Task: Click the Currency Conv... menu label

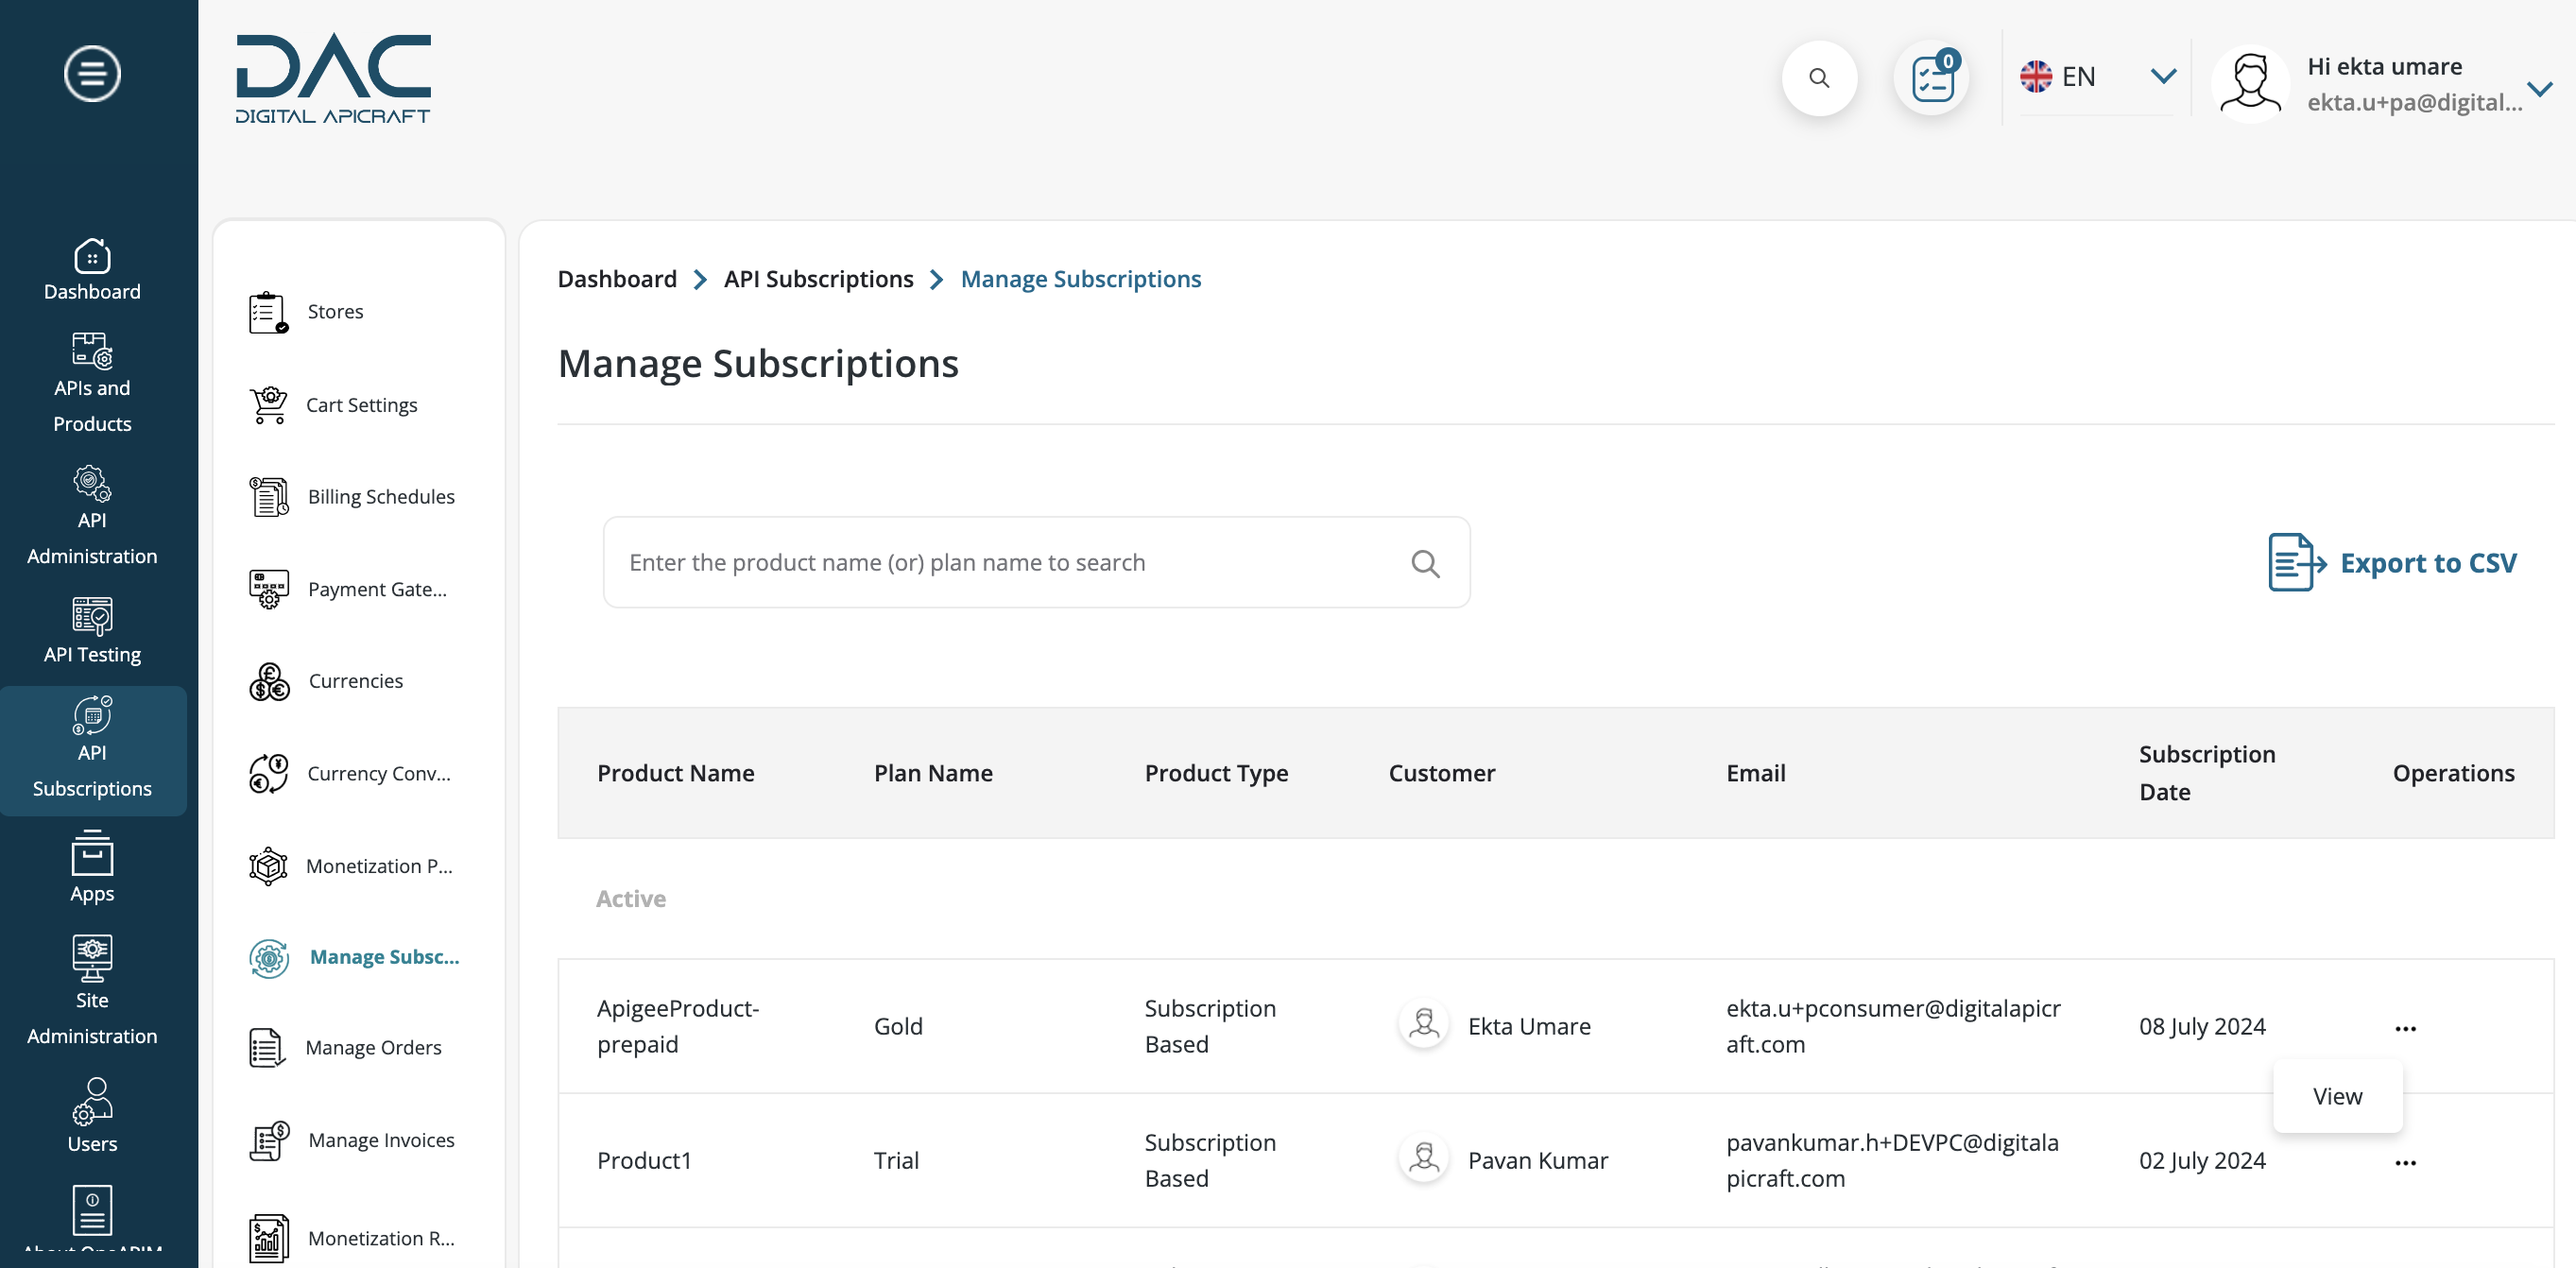Action: pyautogui.click(x=379, y=774)
